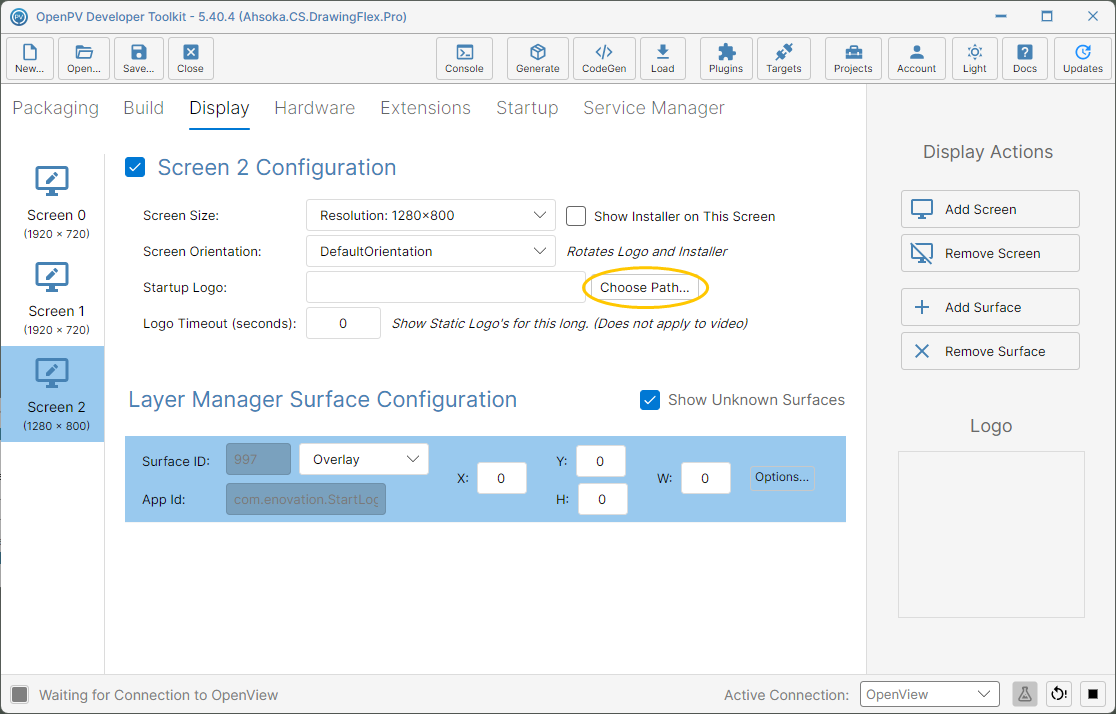Expand the Active Connection OpenView dropdown

pos(930,694)
